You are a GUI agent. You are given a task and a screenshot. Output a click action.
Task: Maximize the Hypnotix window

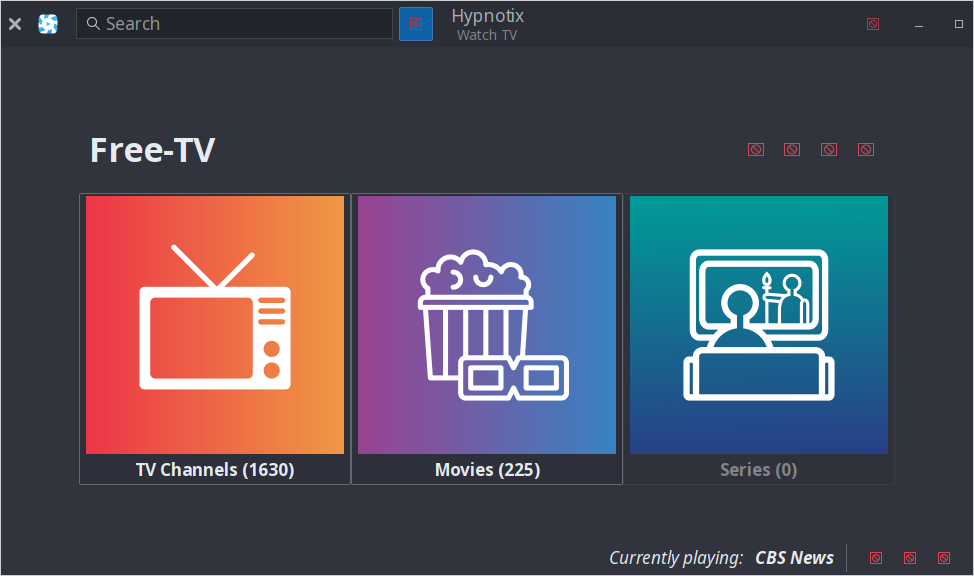[958, 24]
